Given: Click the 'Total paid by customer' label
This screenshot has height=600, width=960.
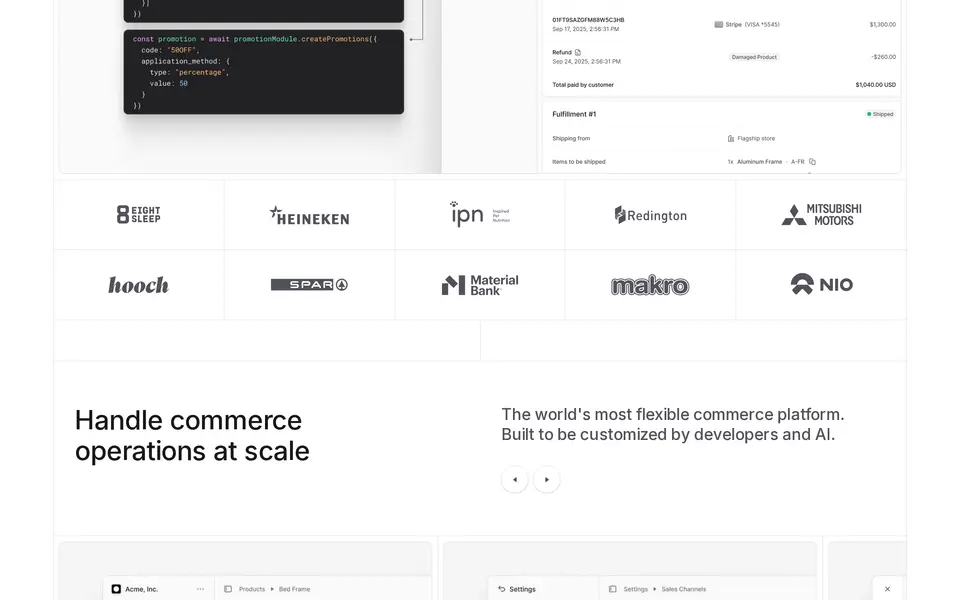Looking at the screenshot, I should (583, 85).
